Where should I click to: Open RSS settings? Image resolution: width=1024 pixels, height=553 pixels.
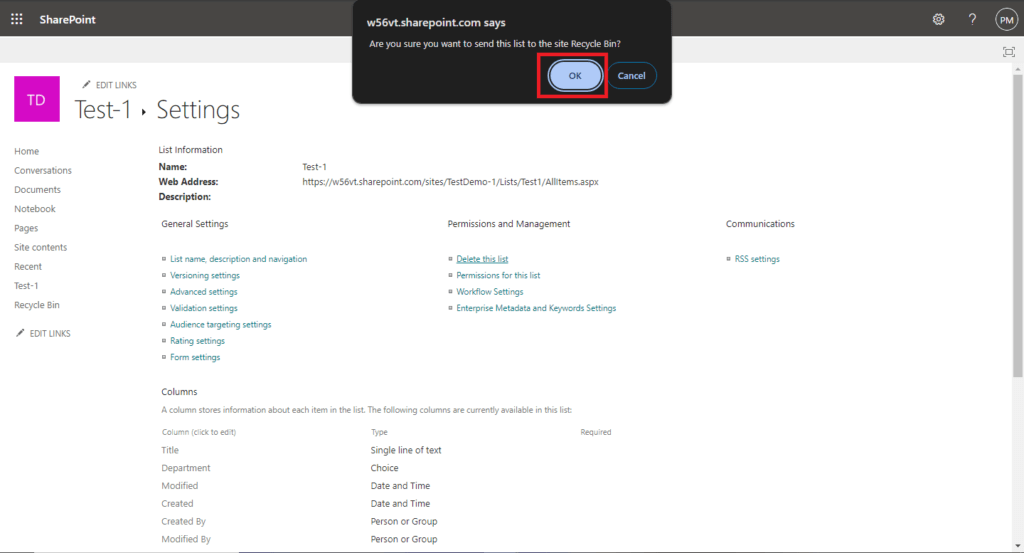[x=757, y=259]
